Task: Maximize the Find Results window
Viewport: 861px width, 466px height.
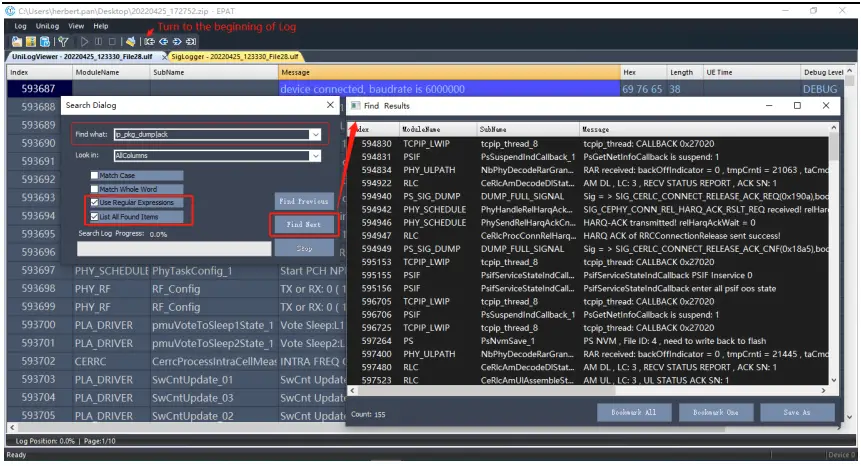Action: (797, 105)
